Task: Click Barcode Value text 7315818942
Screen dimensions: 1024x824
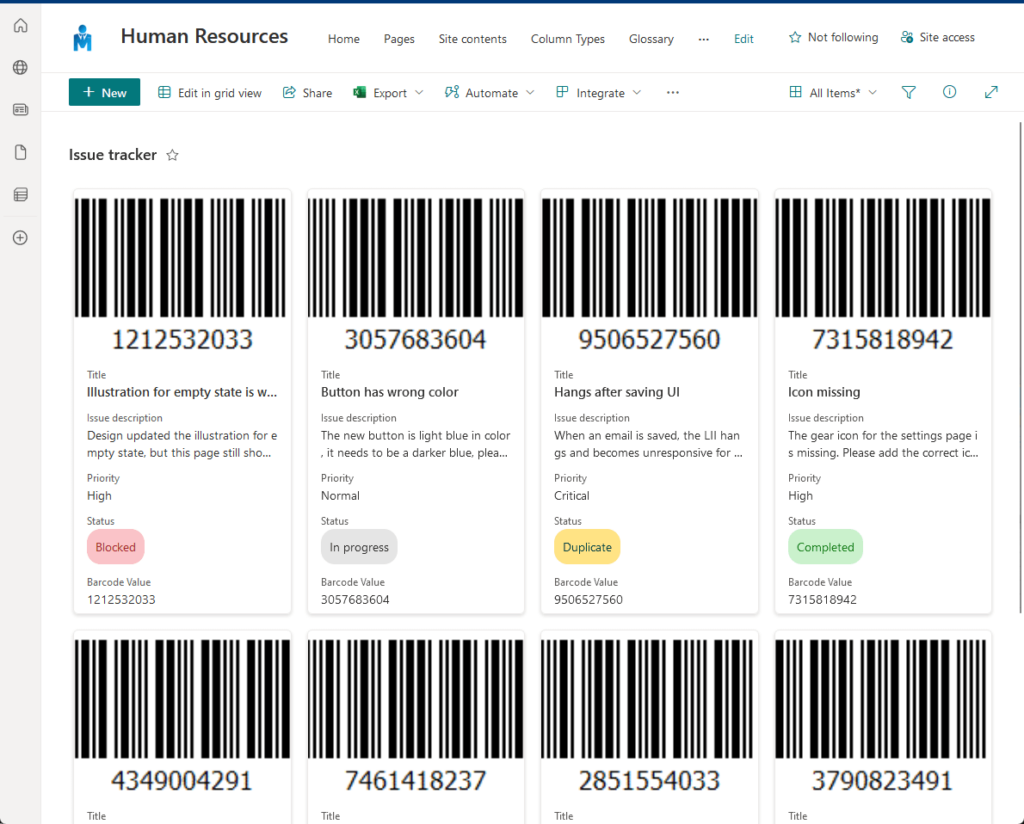Action: 822,599
